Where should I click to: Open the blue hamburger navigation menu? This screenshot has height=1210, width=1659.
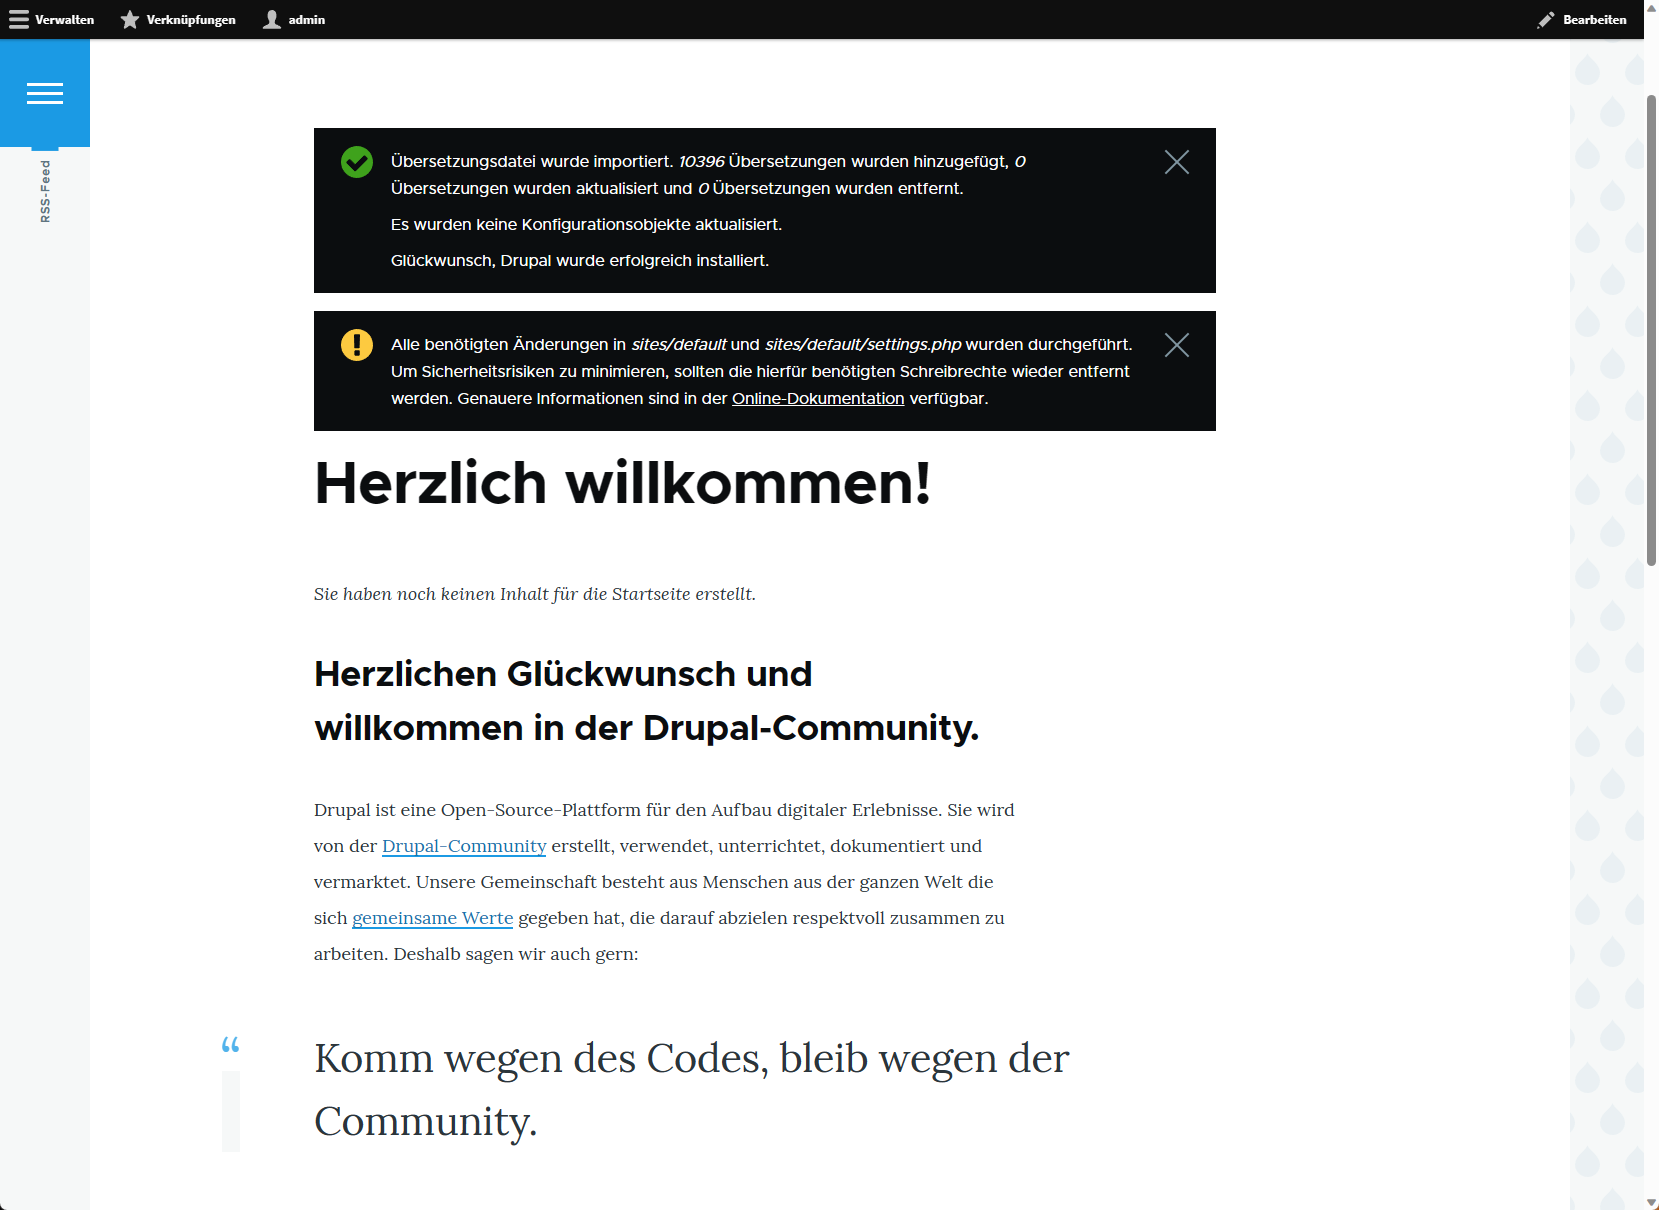(45, 93)
